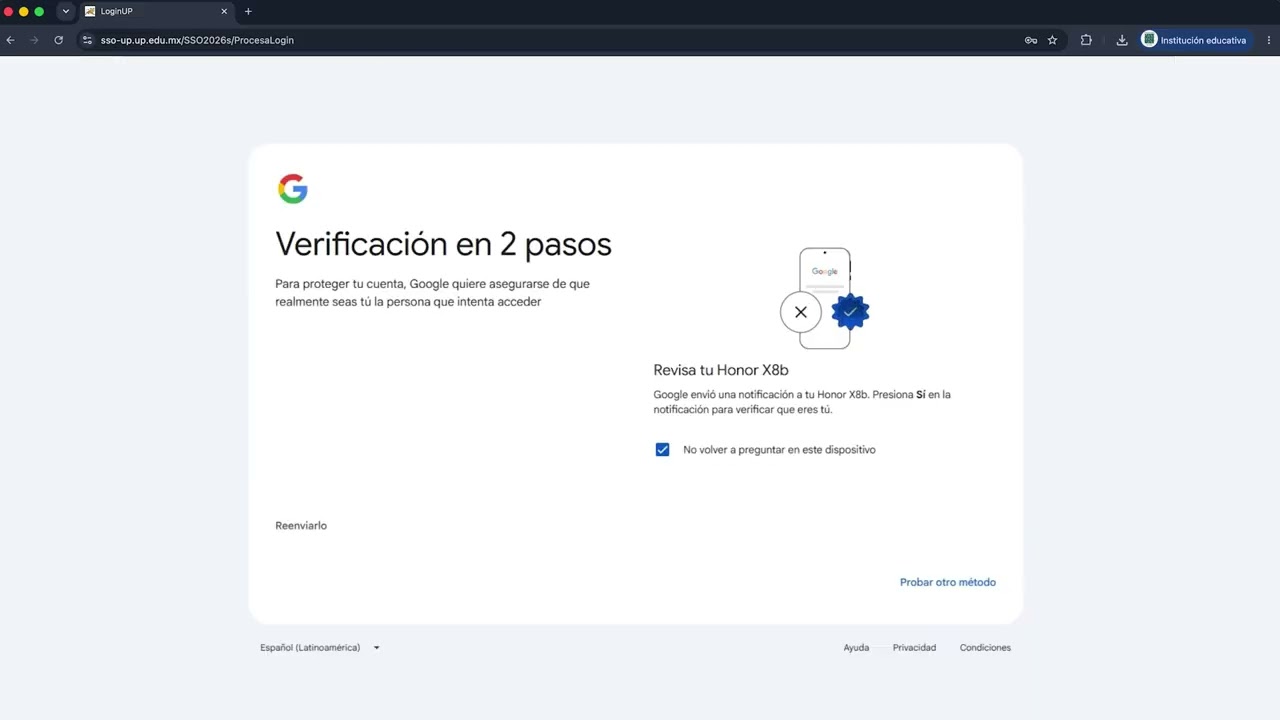Open the Español (Latinoamérica) language dropdown
1280x720 pixels.
tap(320, 648)
